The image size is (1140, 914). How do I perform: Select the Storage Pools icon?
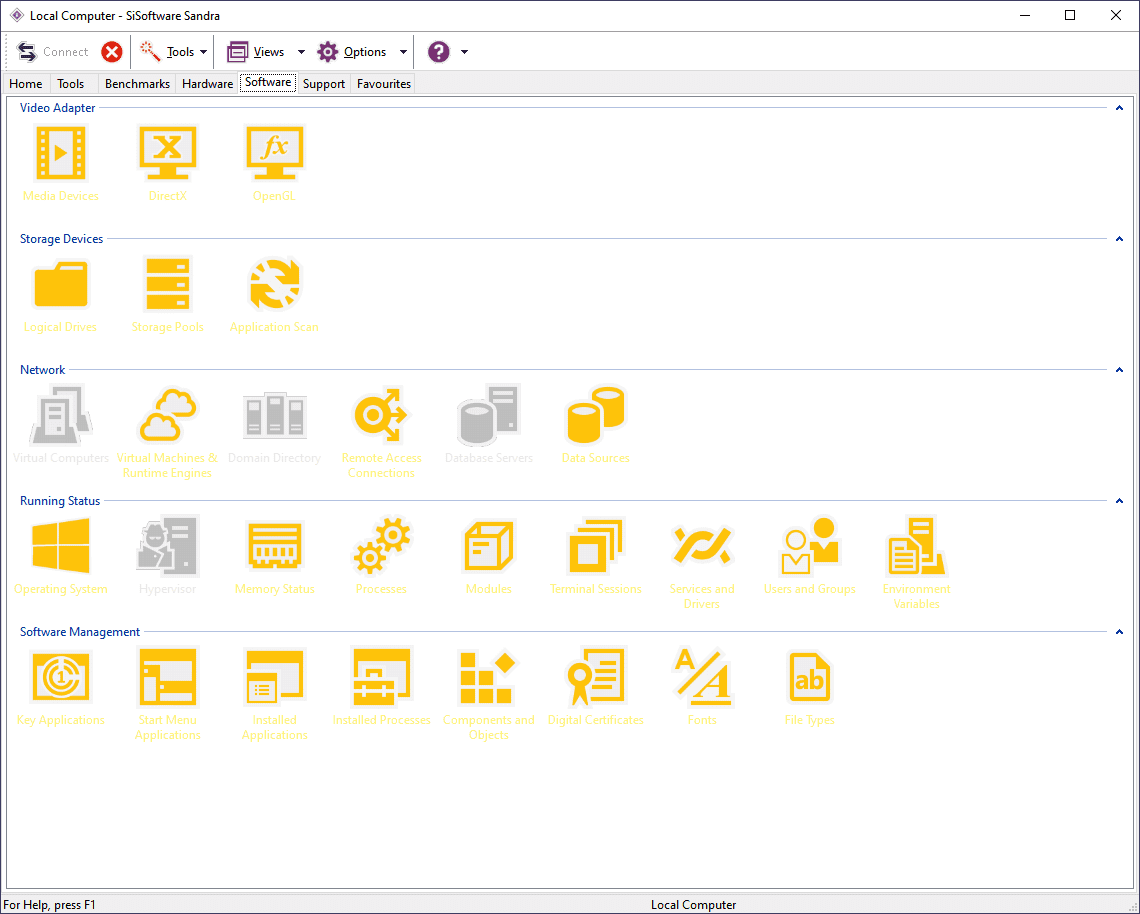167,284
